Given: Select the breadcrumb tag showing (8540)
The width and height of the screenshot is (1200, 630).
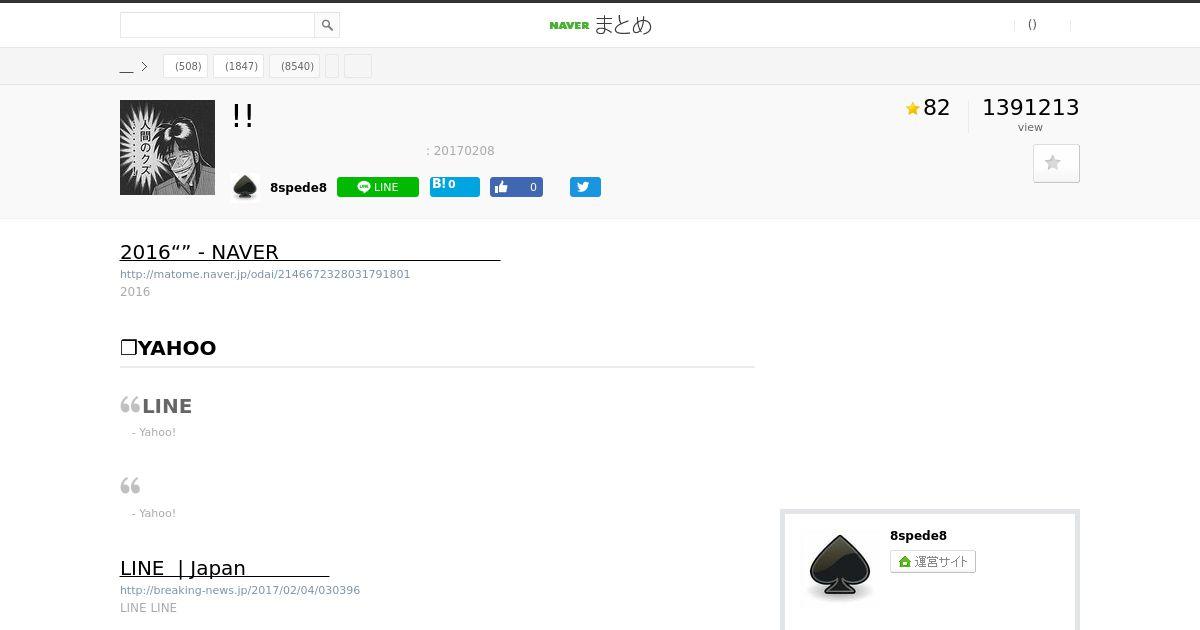Looking at the screenshot, I should [x=295, y=66].
